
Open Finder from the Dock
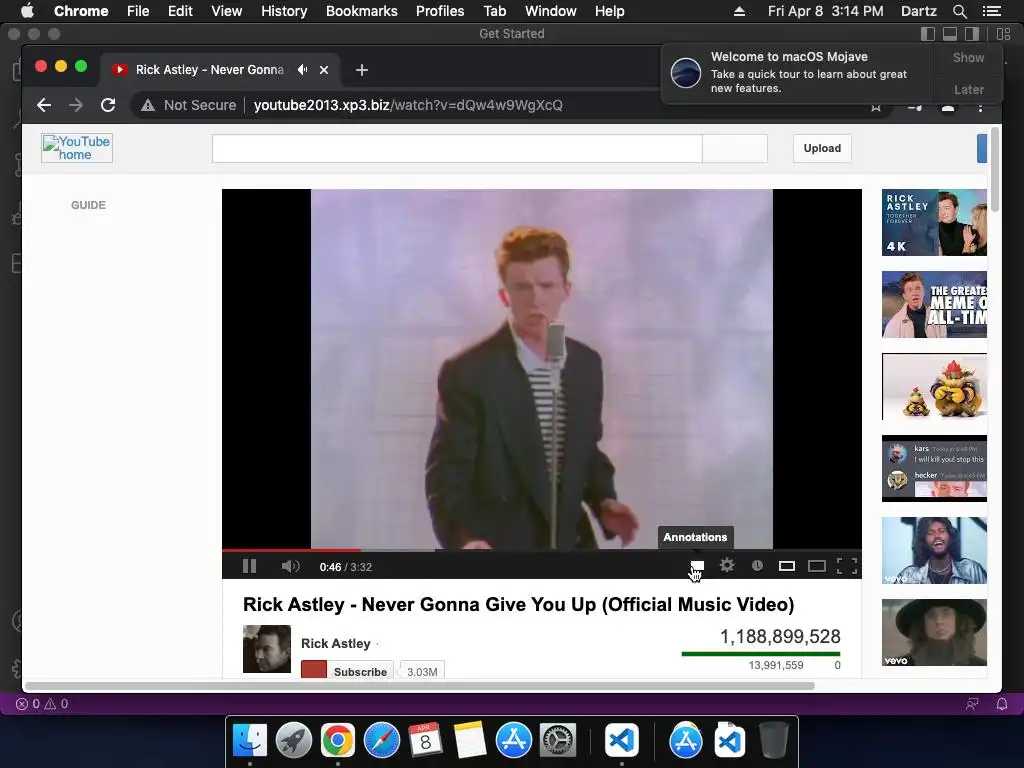tap(249, 741)
